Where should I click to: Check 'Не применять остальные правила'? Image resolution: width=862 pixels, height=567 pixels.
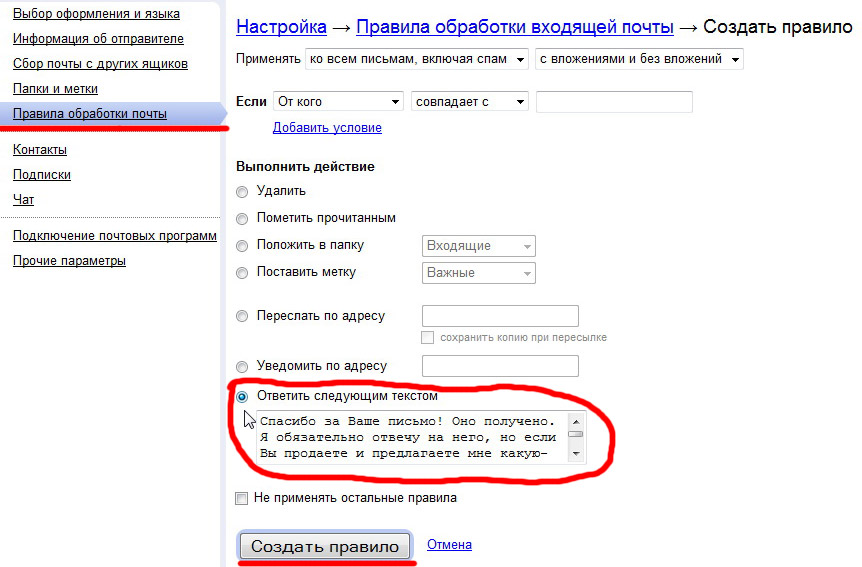[241, 498]
